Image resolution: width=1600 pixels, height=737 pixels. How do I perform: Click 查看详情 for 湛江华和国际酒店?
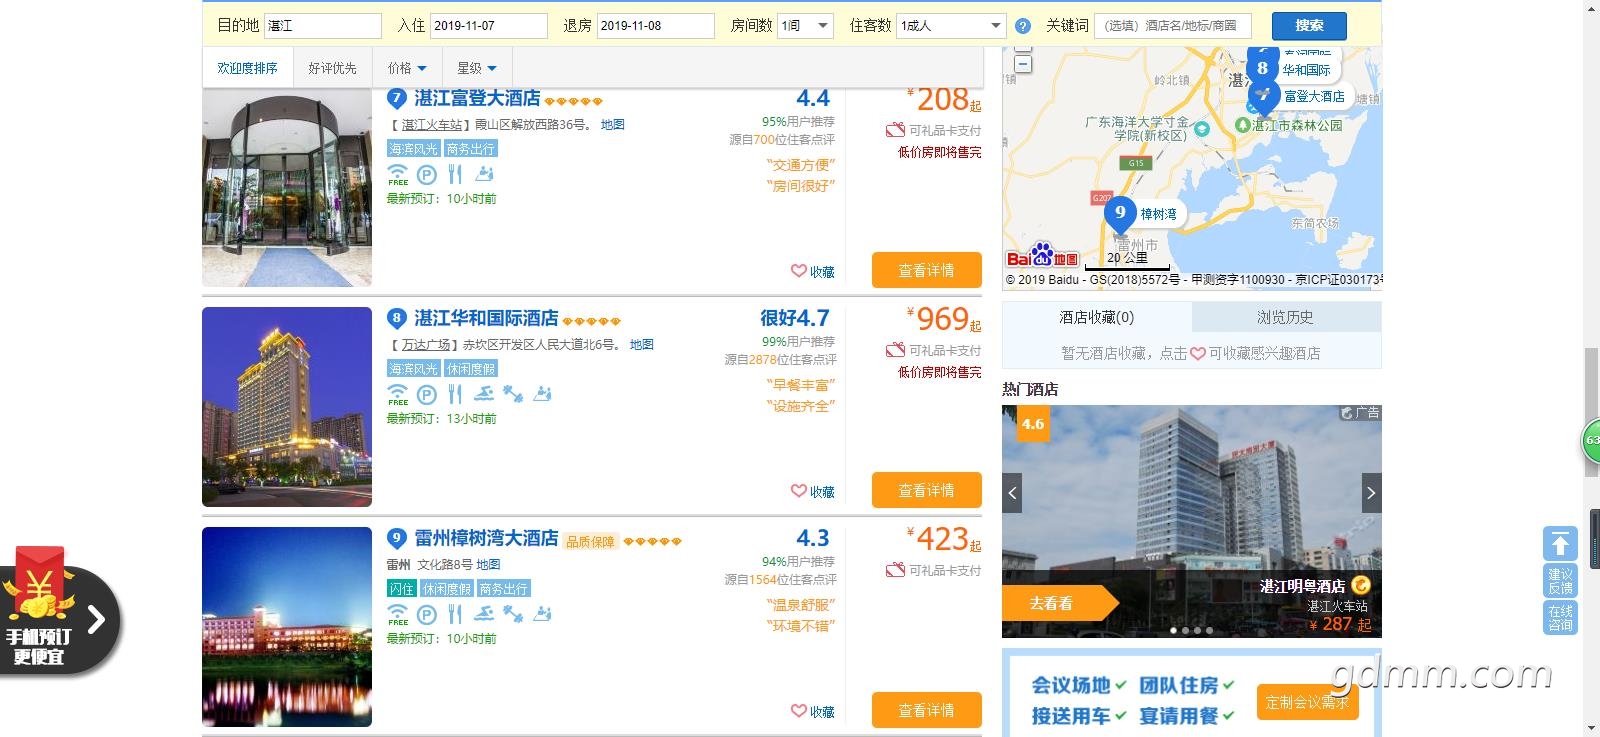926,490
